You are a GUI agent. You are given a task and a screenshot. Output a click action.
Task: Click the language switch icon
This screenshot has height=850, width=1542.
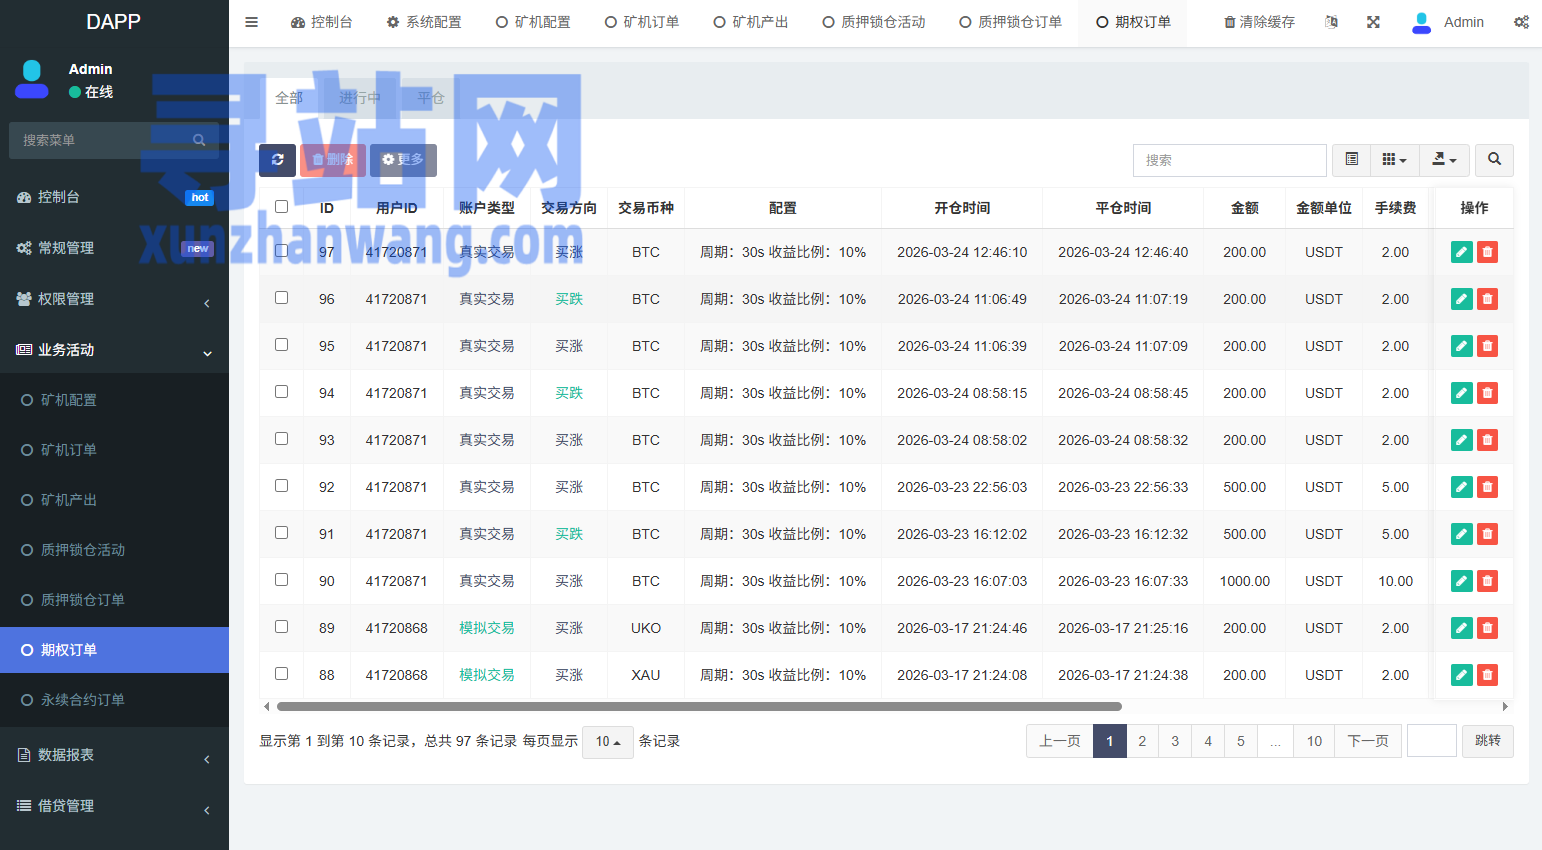(1331, 22)
